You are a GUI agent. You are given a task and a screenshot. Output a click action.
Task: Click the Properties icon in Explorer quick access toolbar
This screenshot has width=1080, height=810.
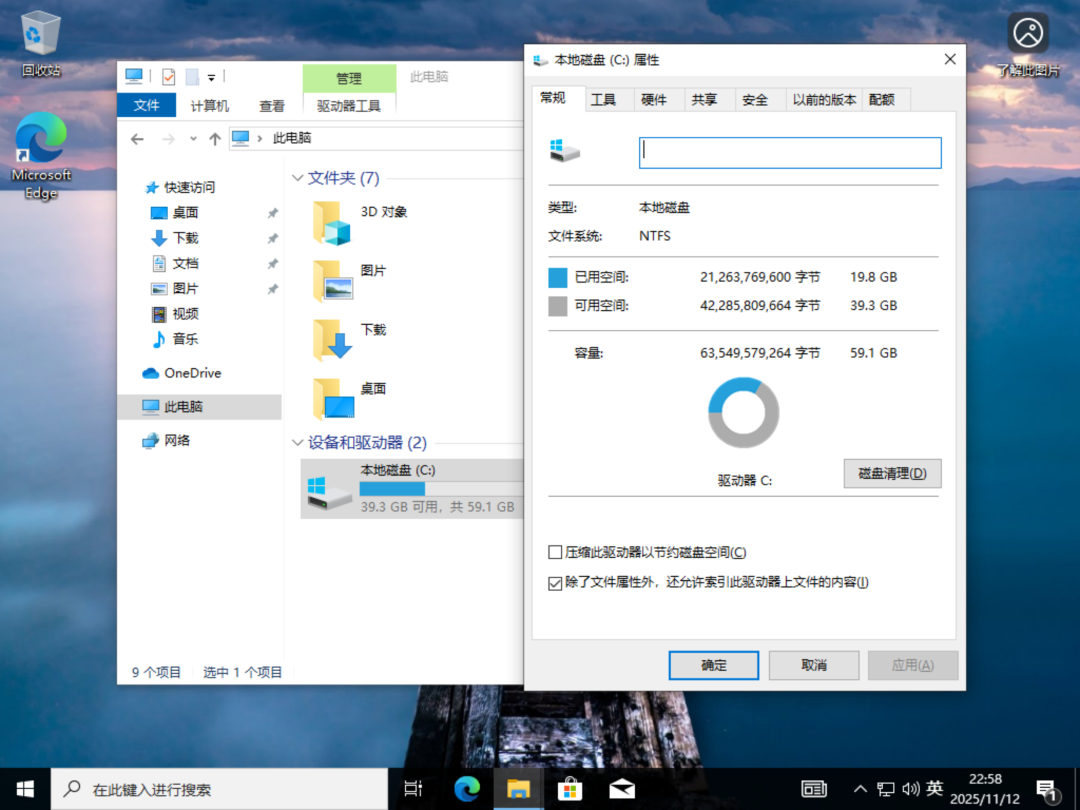pyautogui.click(x=168, y=76)
